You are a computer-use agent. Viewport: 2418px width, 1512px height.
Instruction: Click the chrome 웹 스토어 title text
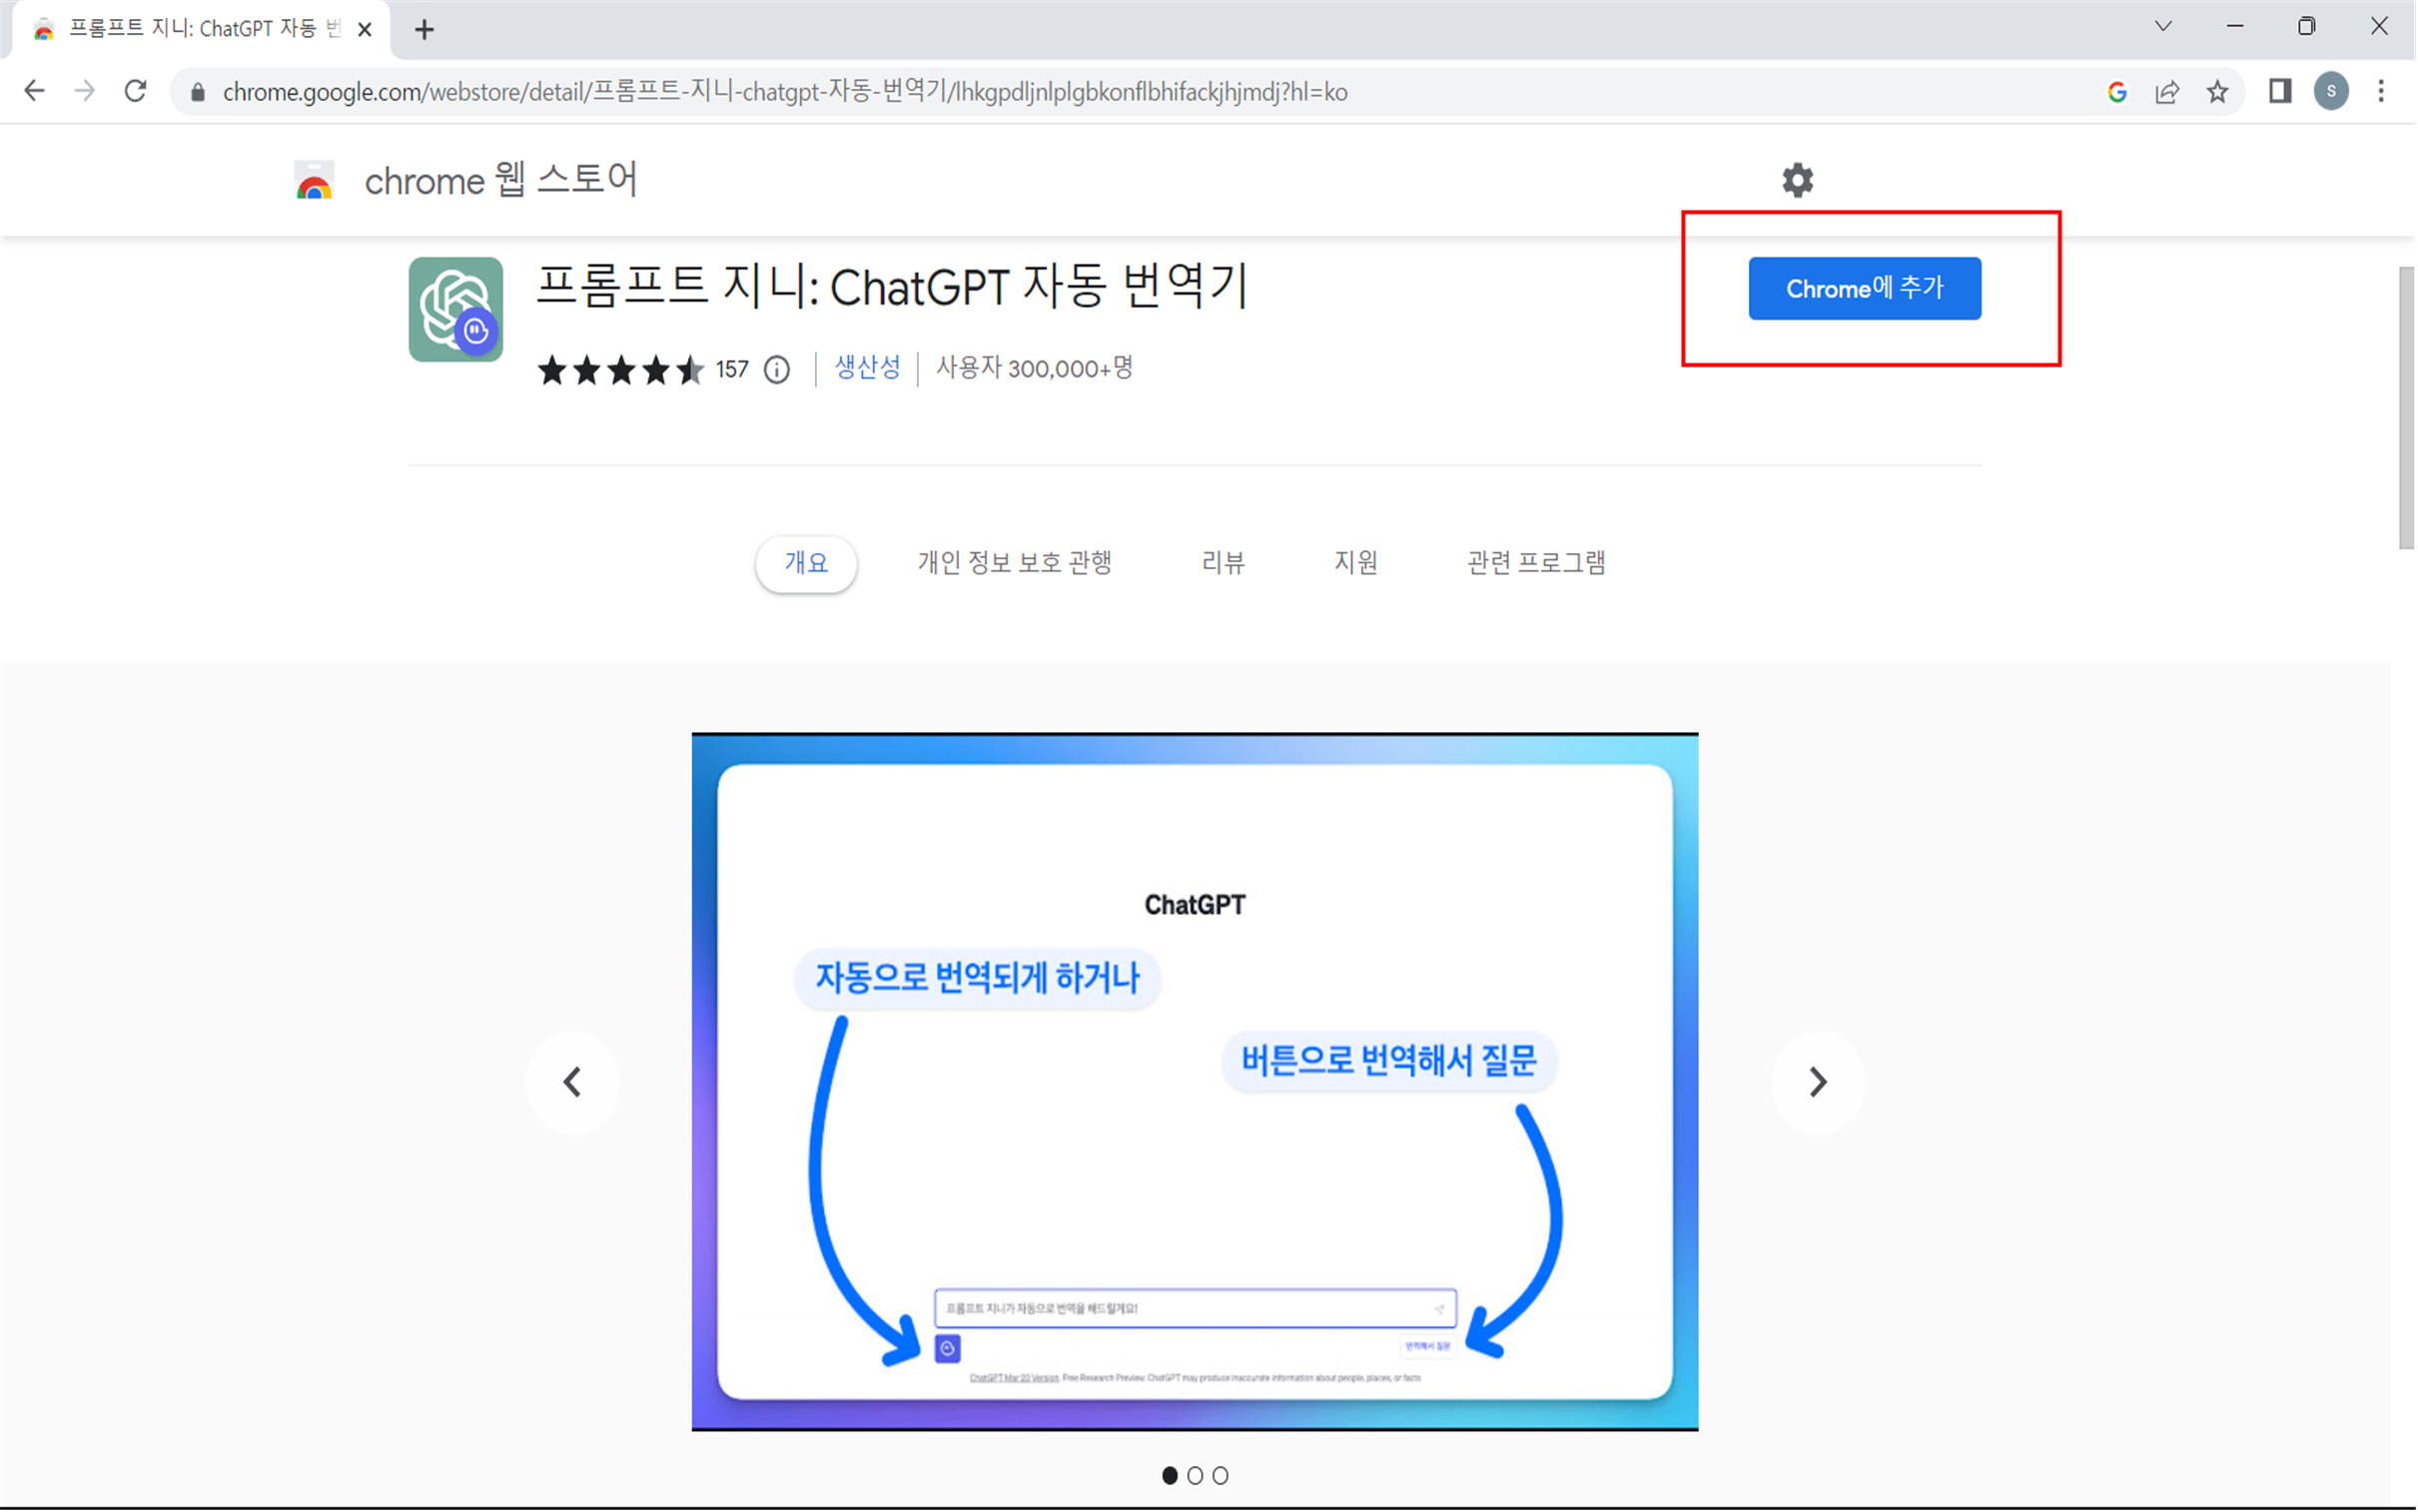501,181
